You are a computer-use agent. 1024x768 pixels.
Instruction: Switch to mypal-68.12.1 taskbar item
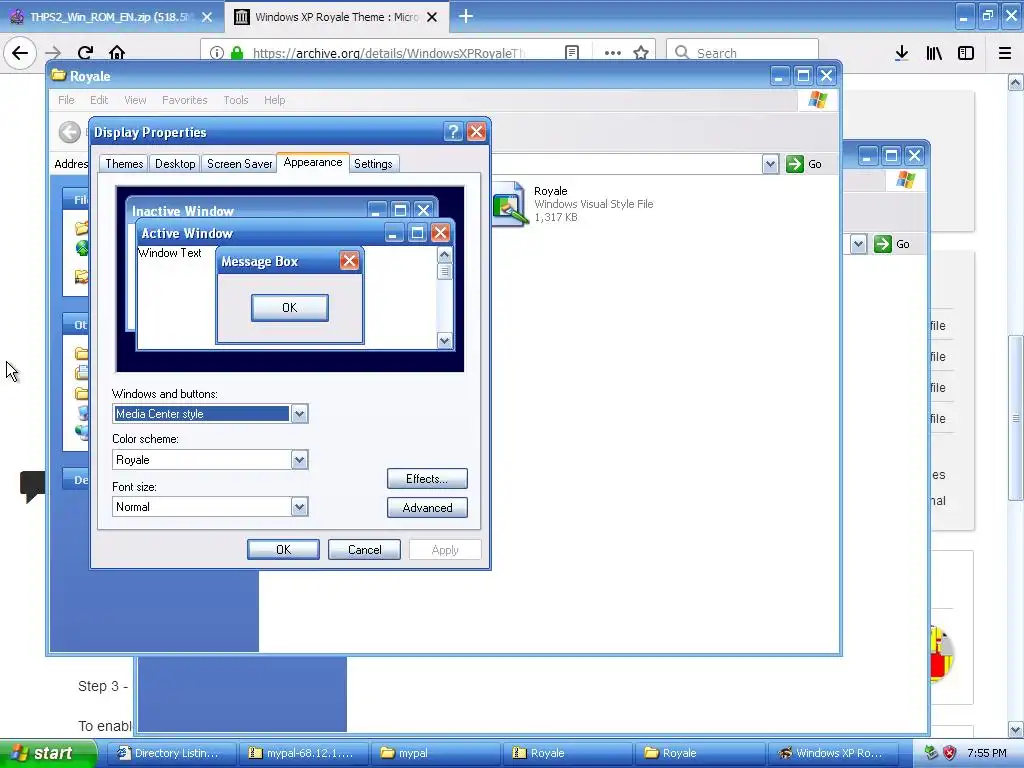(302, 753)
